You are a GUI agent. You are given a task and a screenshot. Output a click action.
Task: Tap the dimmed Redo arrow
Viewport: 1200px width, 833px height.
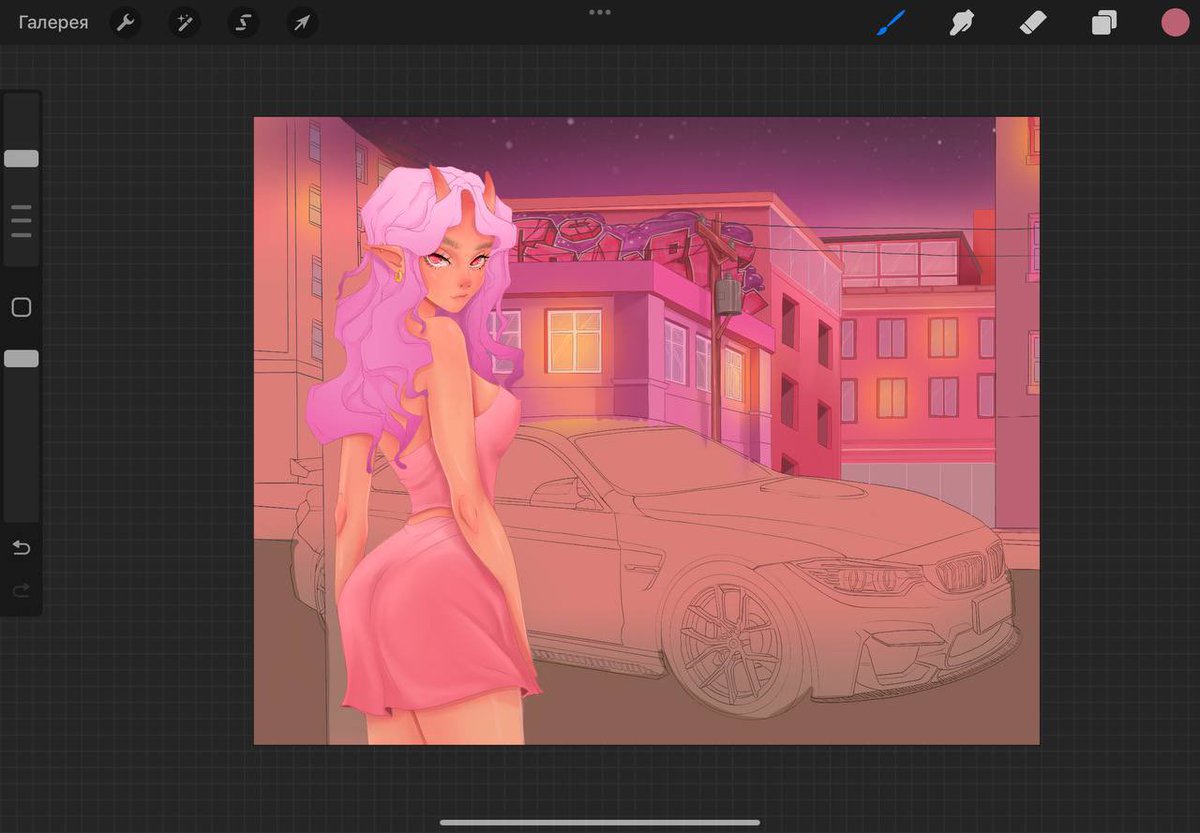(20, 590)
